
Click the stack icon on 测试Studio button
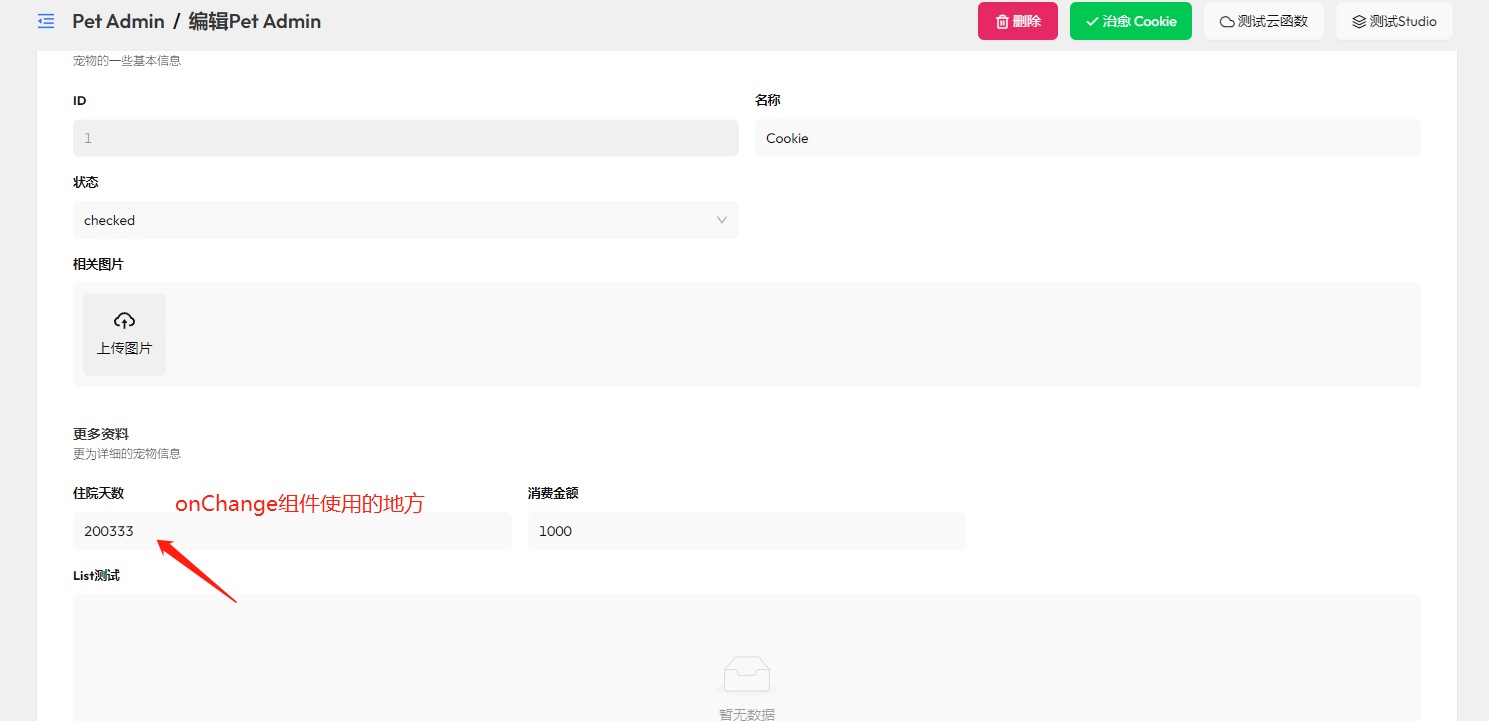tap(1358, 20)
